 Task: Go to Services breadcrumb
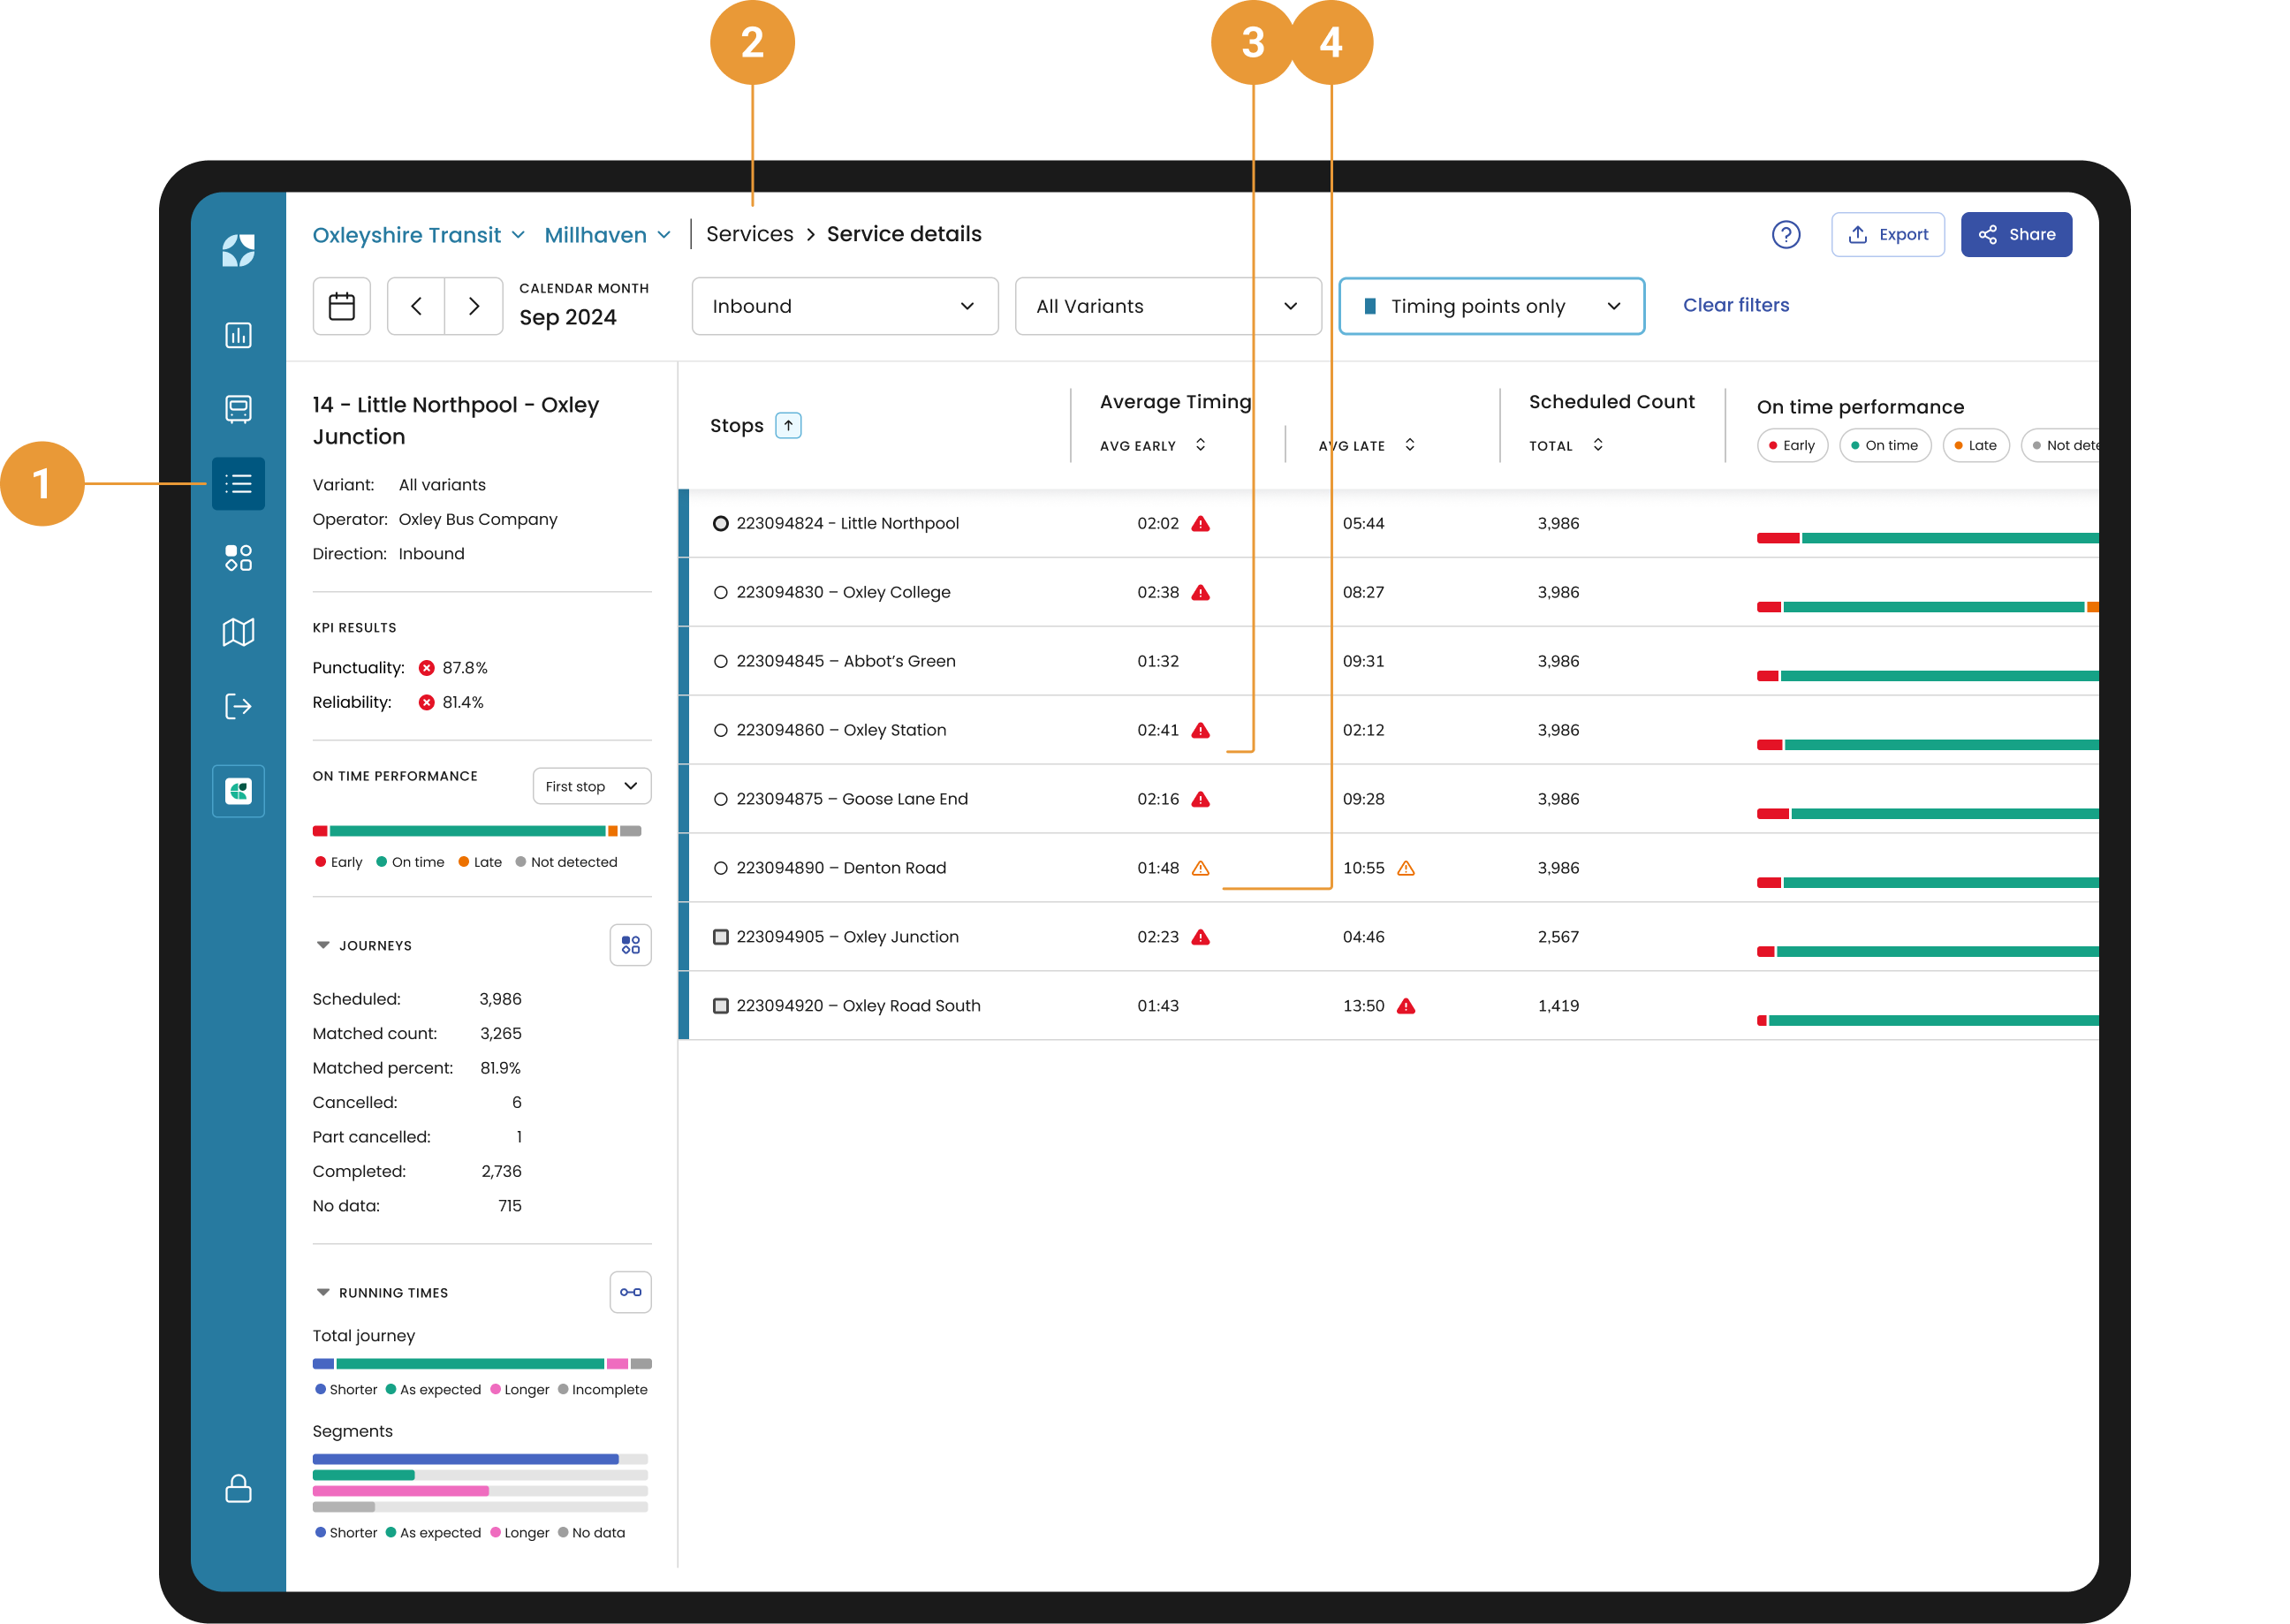point(749,234)
